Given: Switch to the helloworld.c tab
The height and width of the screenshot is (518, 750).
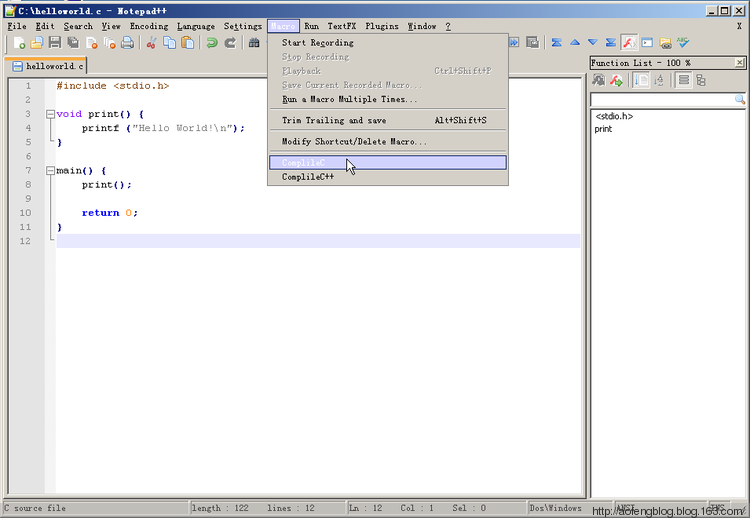Looking at the screenshot, I should [x=47, y=66].
